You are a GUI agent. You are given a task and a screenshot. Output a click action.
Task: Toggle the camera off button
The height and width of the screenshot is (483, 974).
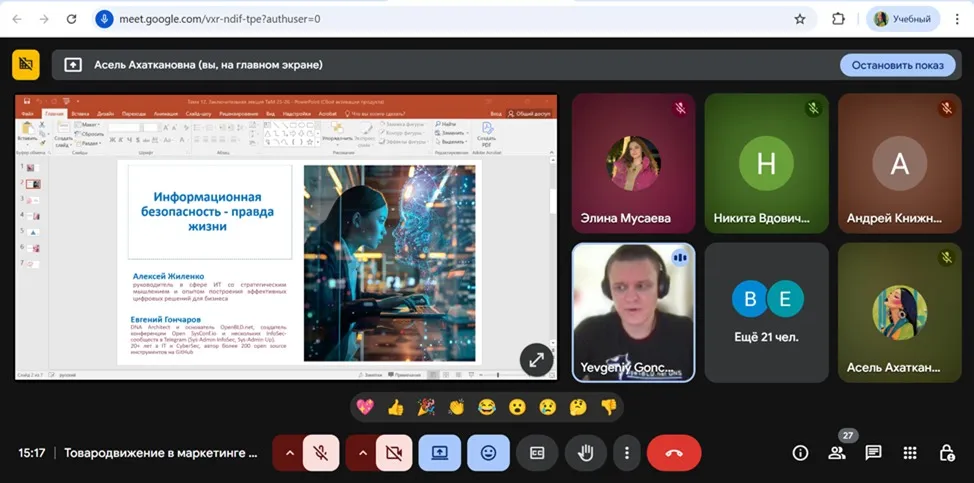pos(394,453)
